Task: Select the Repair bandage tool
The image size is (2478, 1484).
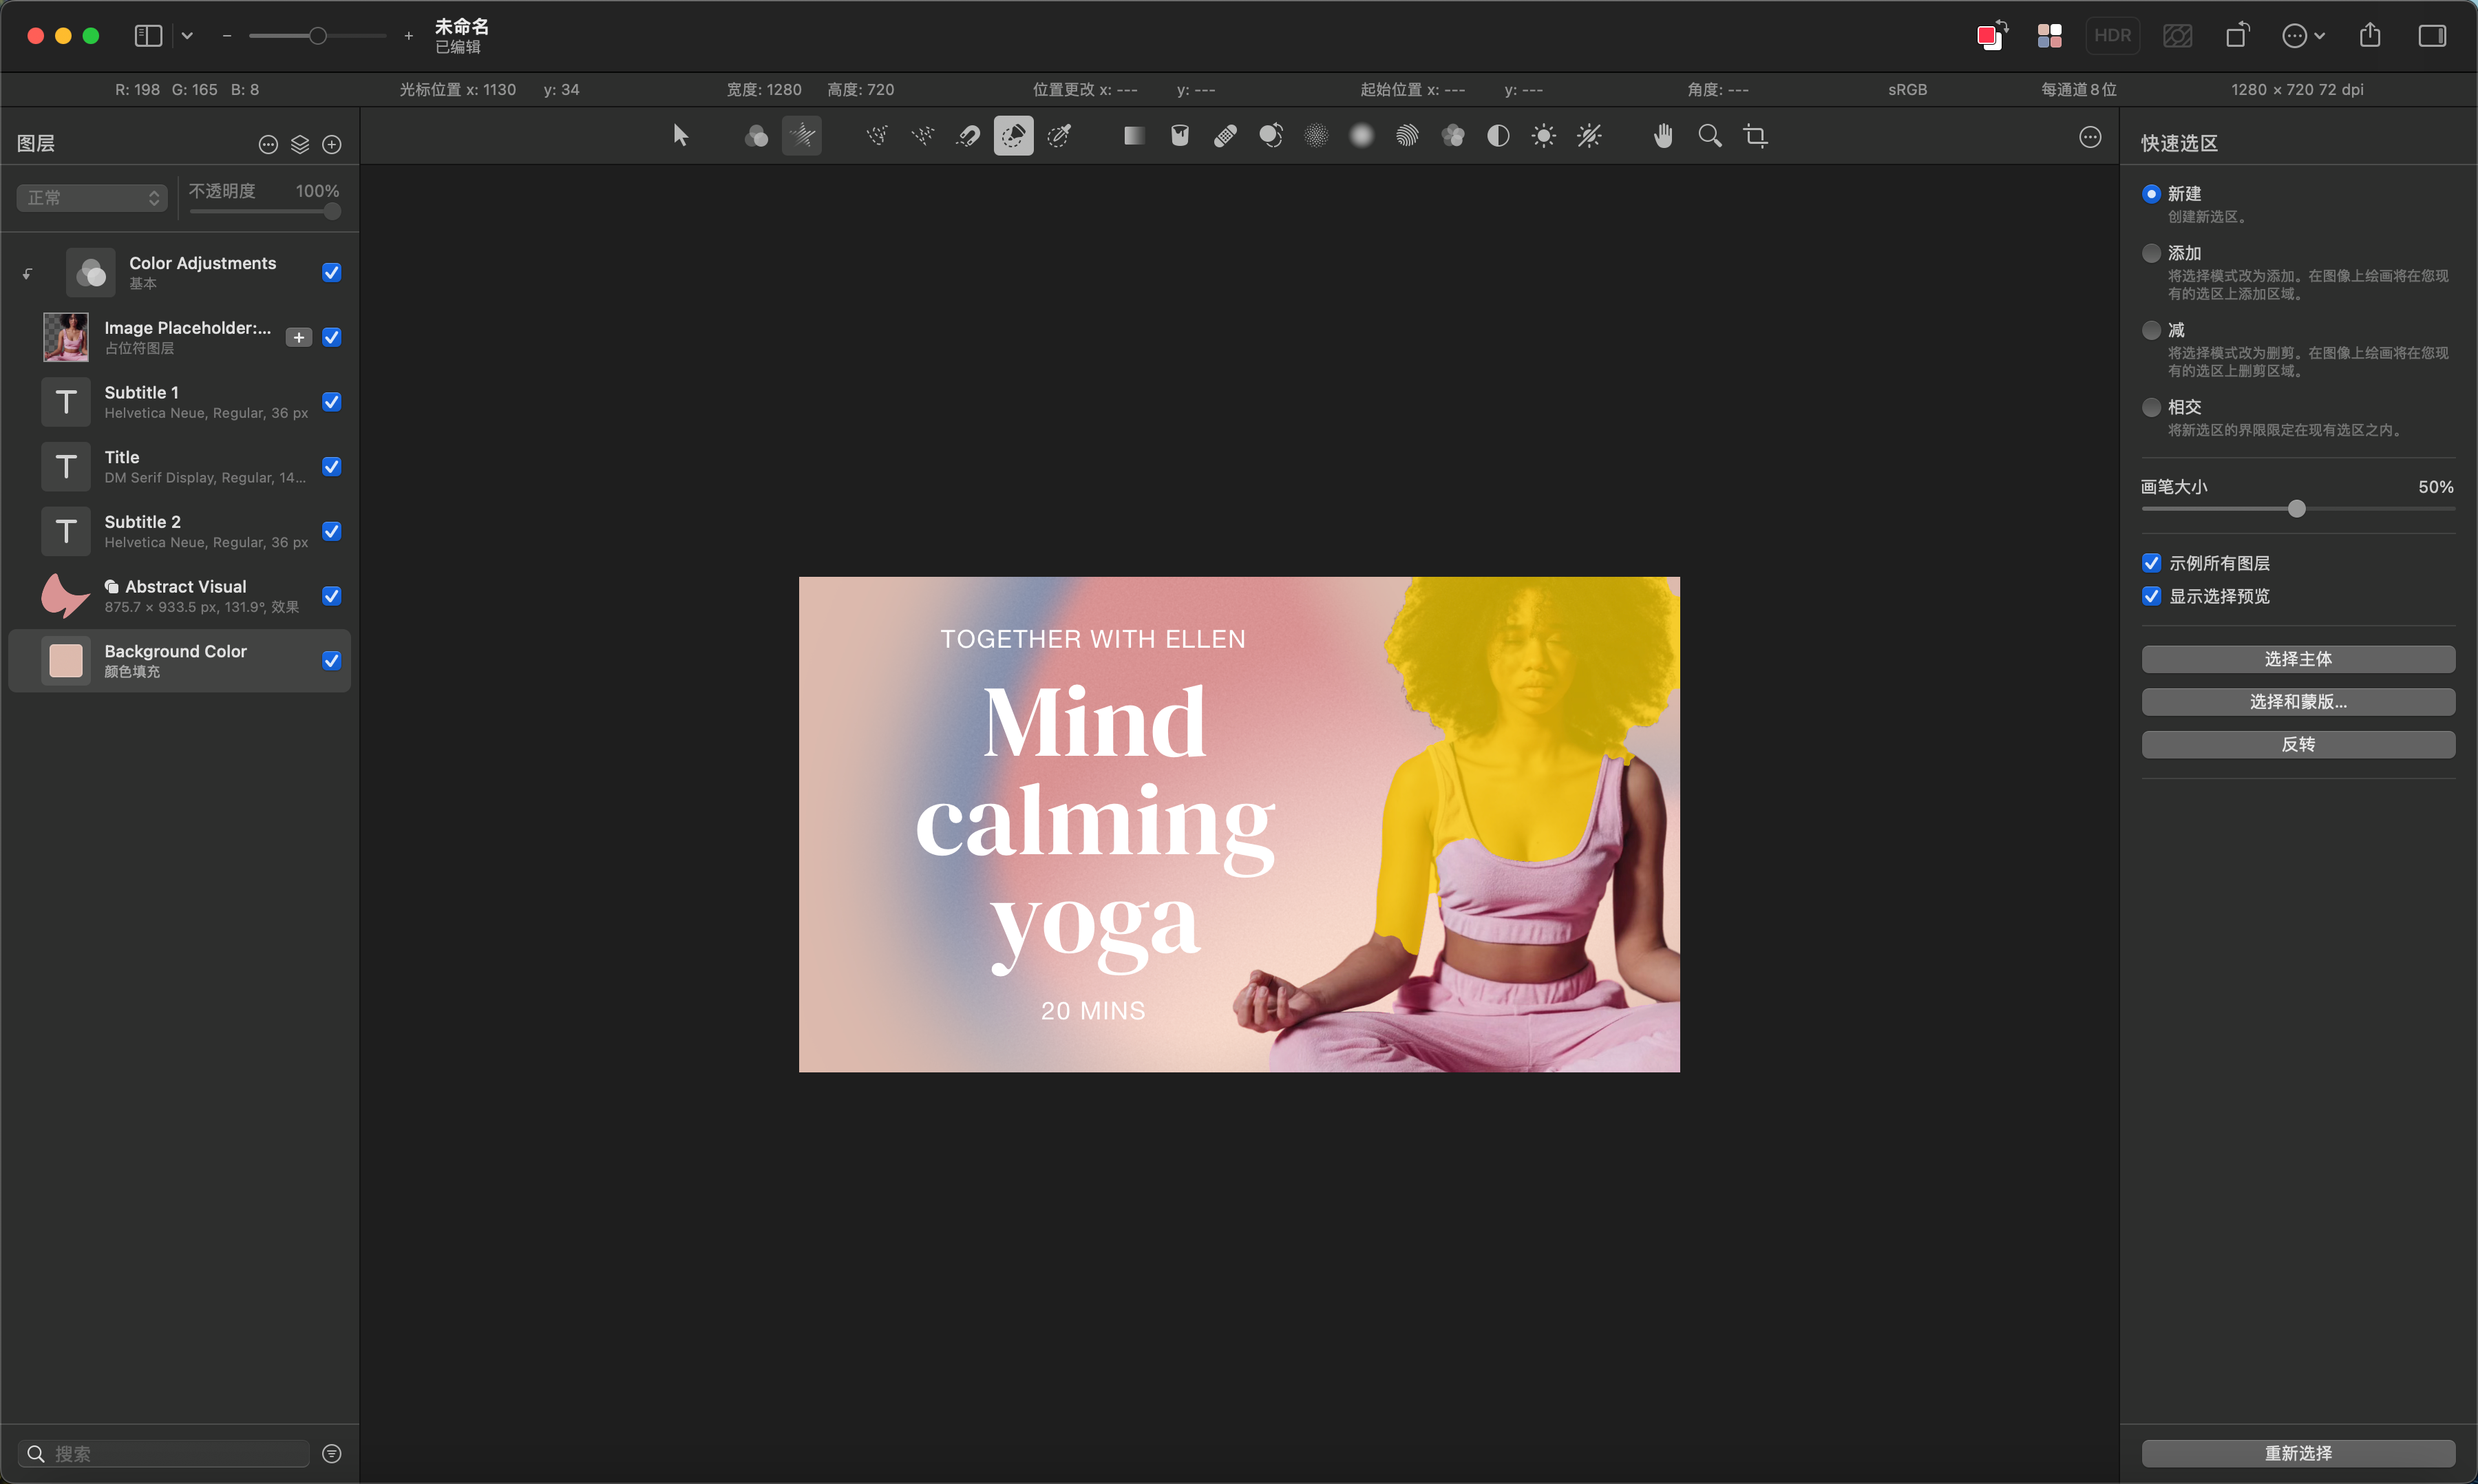Action: tap(1225, 135)
